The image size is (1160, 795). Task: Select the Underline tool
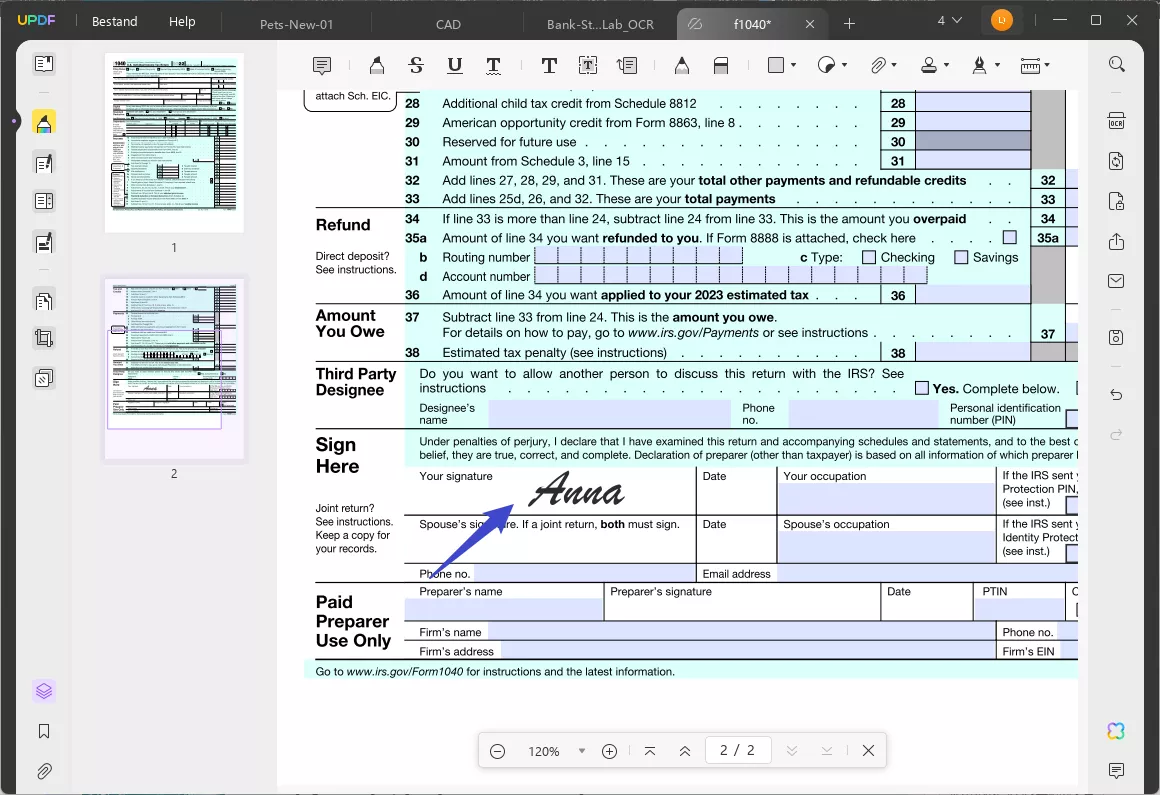(x=455, y=66)
